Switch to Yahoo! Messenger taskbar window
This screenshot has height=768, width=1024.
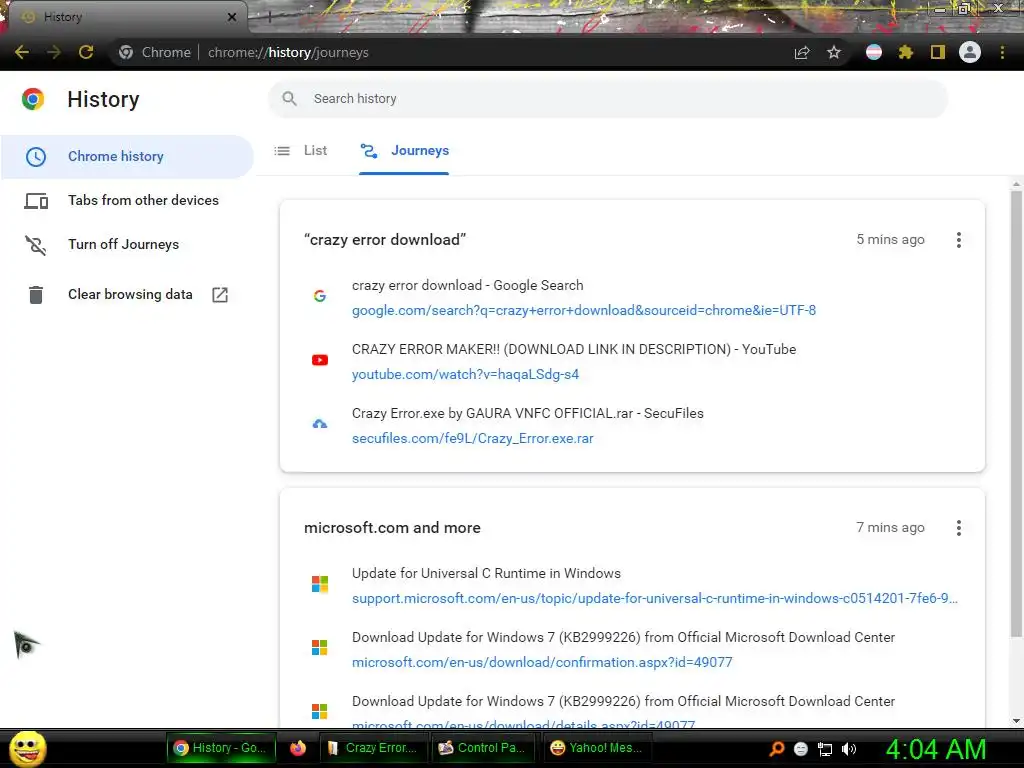pos(598,748)
